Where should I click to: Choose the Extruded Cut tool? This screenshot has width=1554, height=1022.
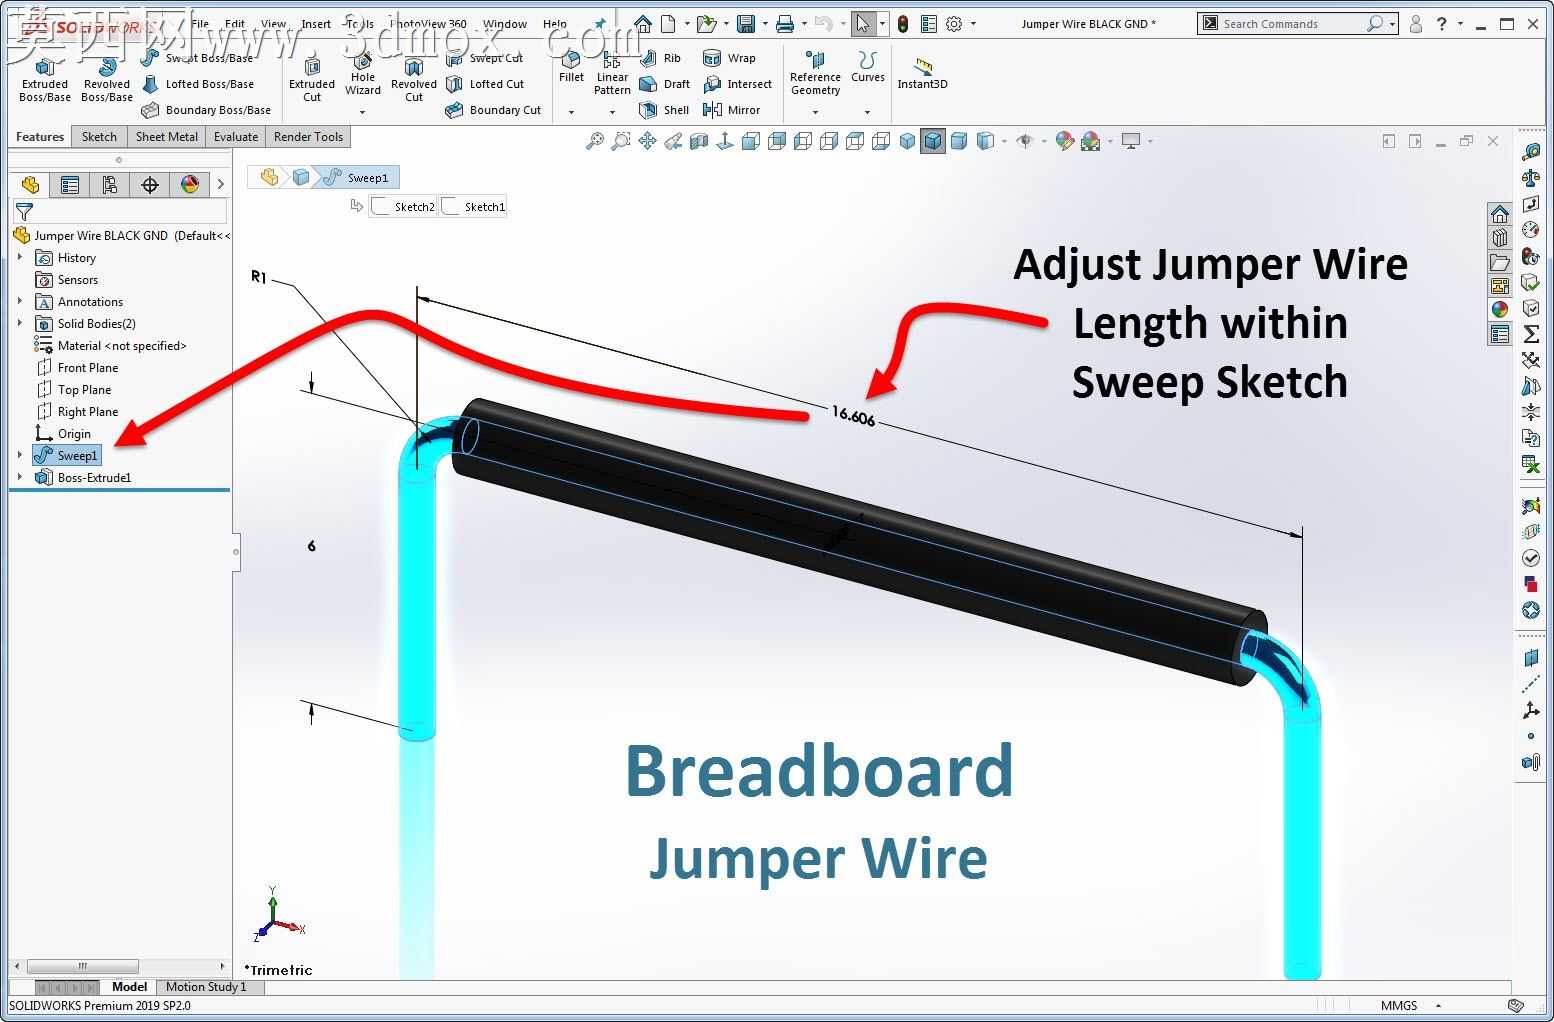tap(312, 79)
